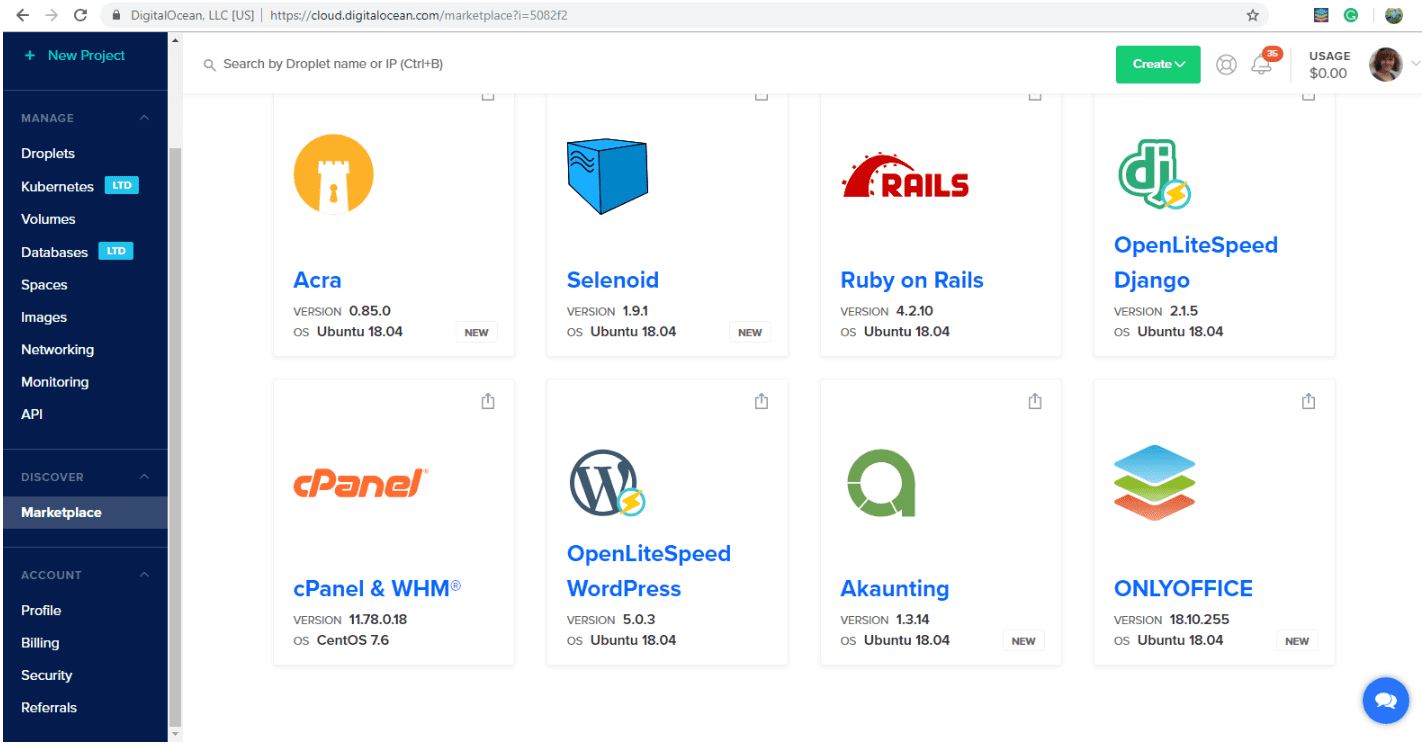Open the Create dropdown button
Screen dimensions: 1427x748
1158,64
